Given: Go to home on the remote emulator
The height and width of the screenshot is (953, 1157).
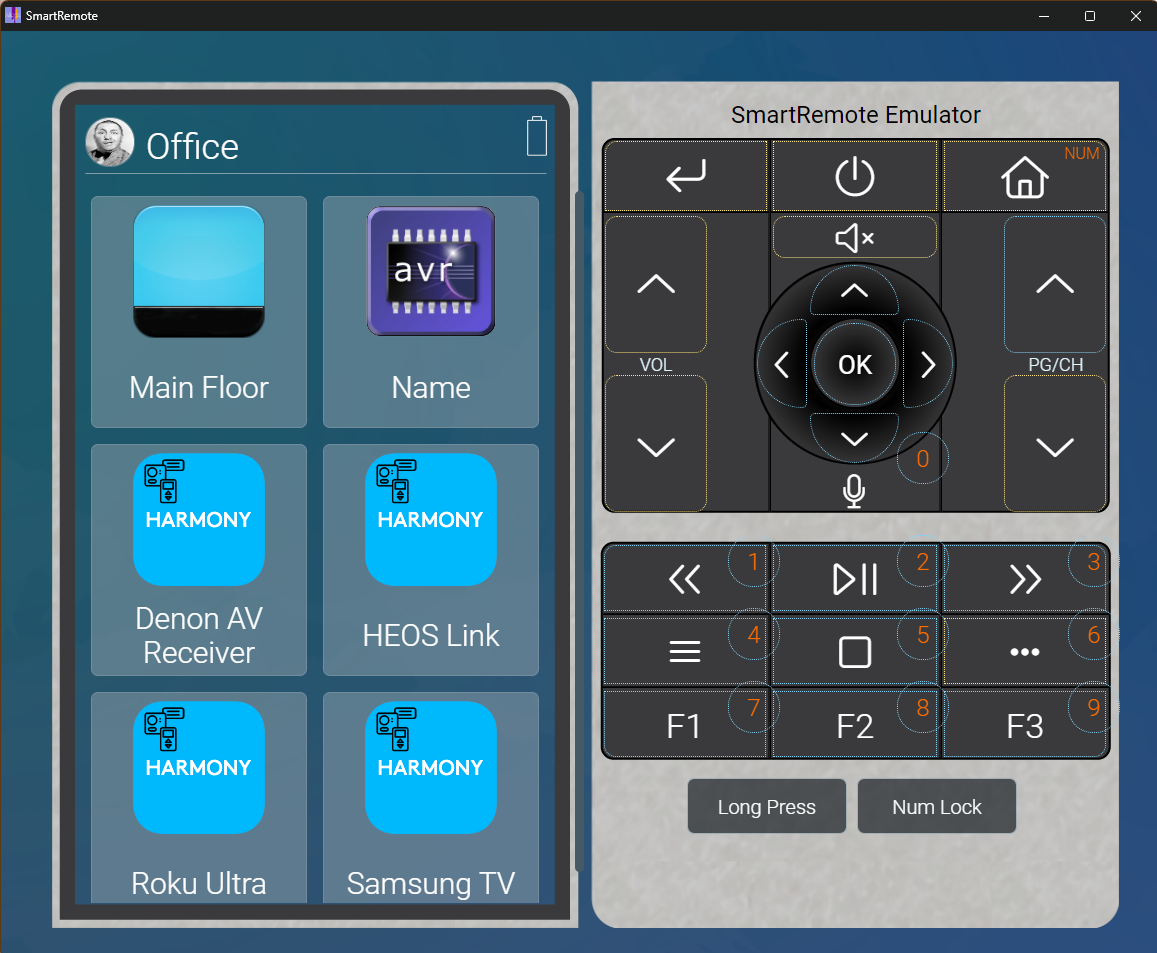Looking at the screenshot, I should click(1024, 176).
